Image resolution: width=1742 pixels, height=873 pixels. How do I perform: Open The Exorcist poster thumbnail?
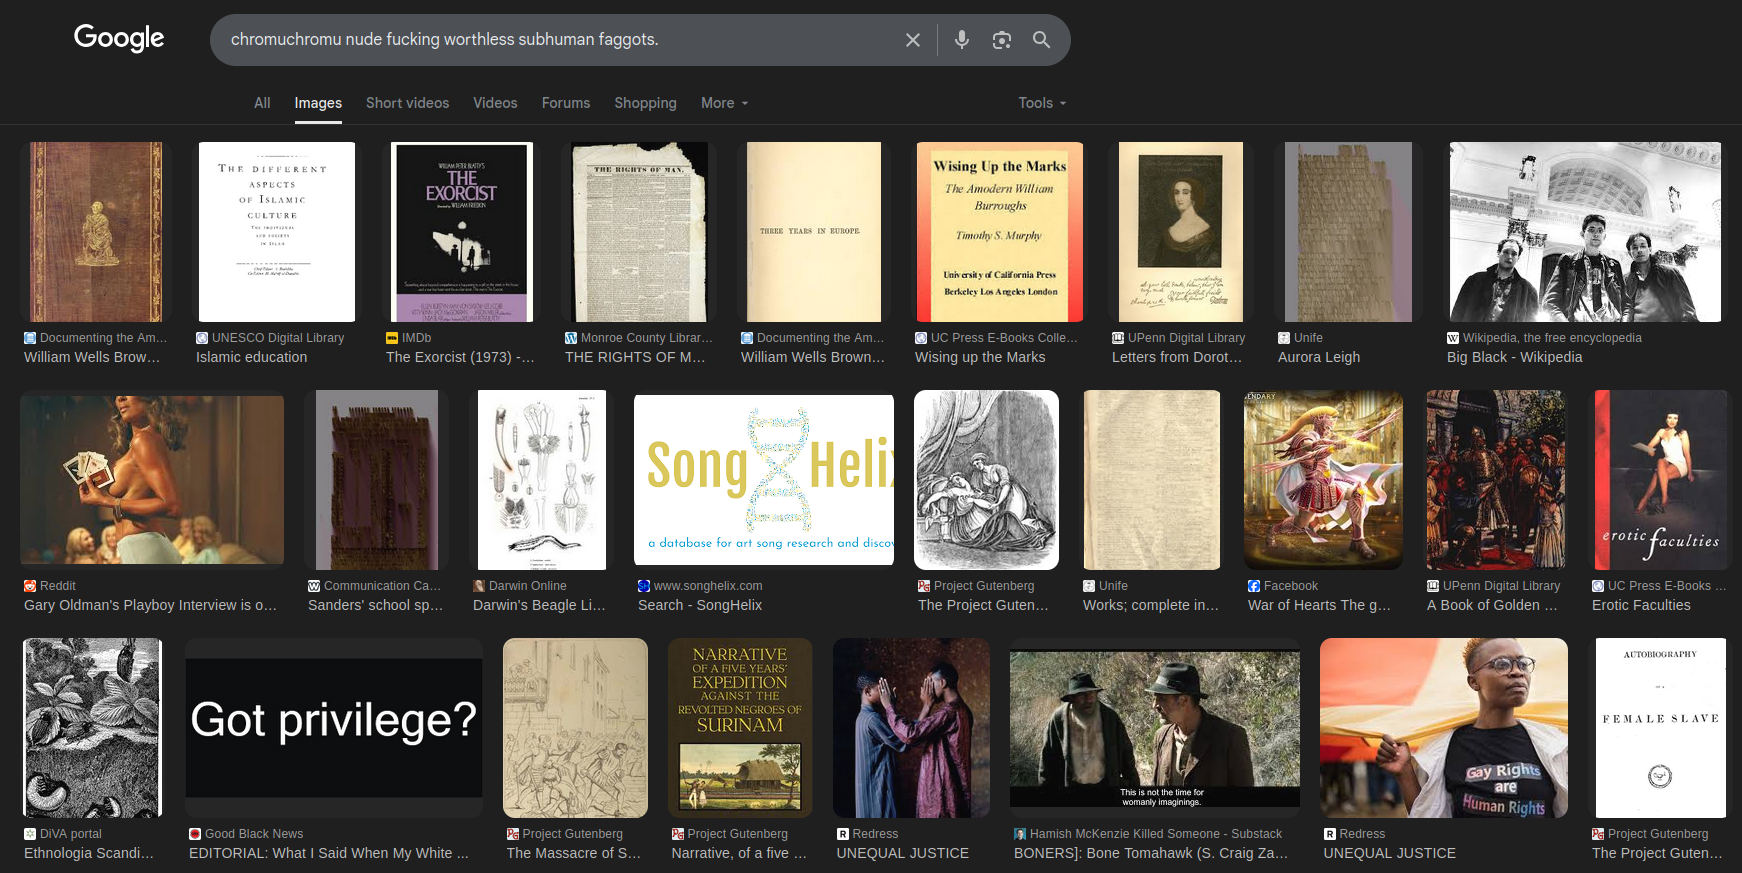461,232
